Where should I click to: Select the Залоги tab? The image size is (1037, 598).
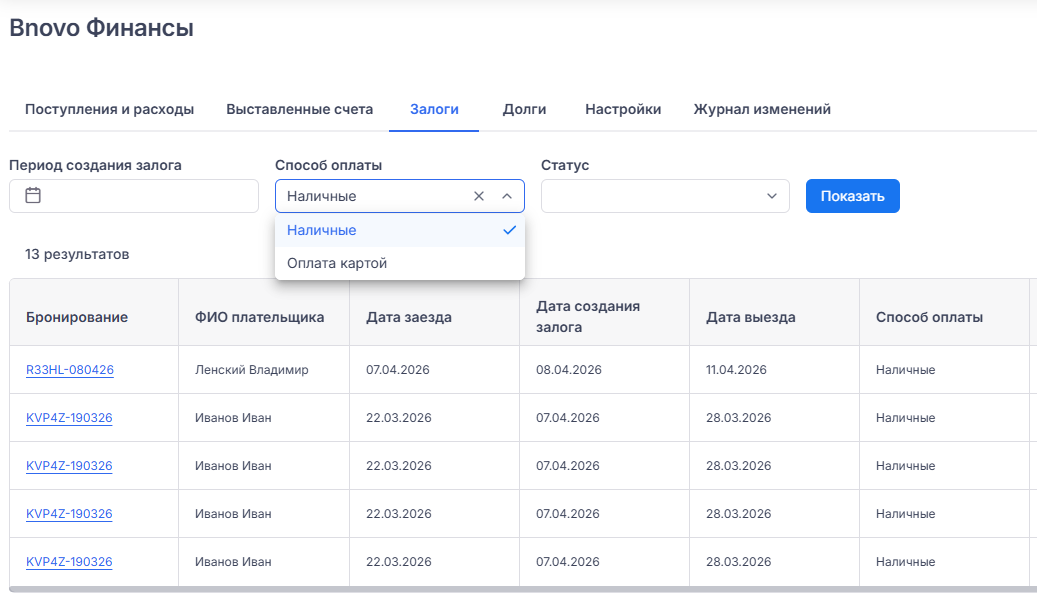[434, 109]
